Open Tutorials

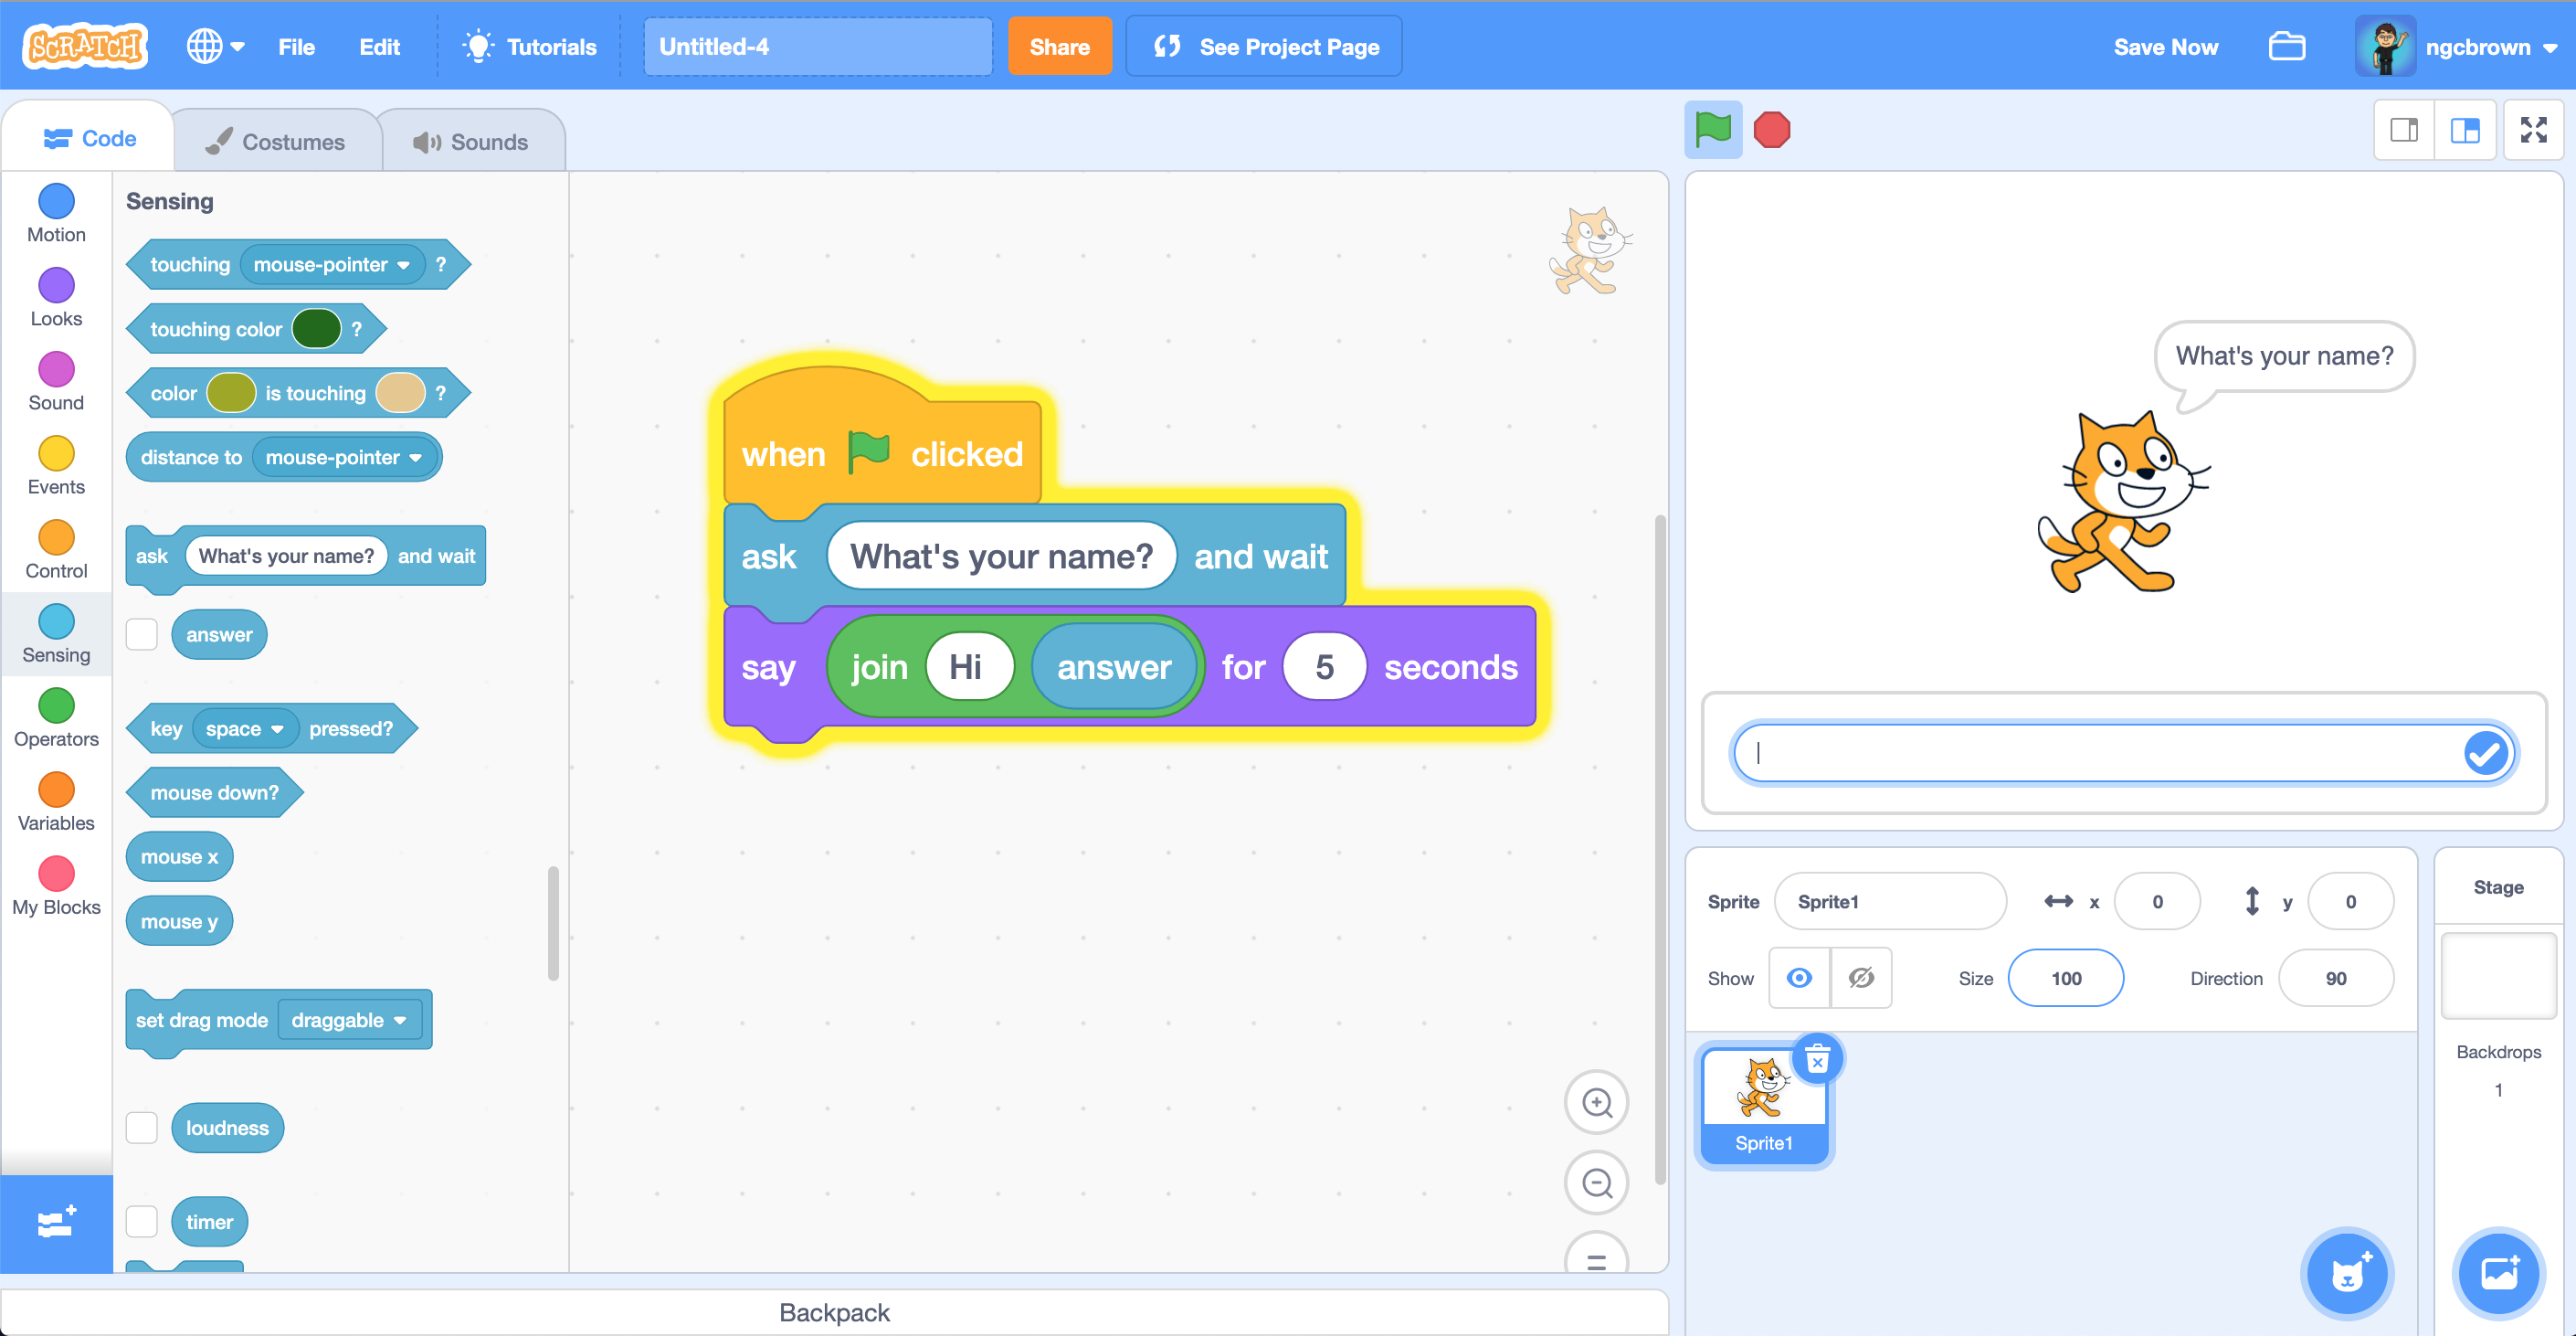[x=530, y=47]
